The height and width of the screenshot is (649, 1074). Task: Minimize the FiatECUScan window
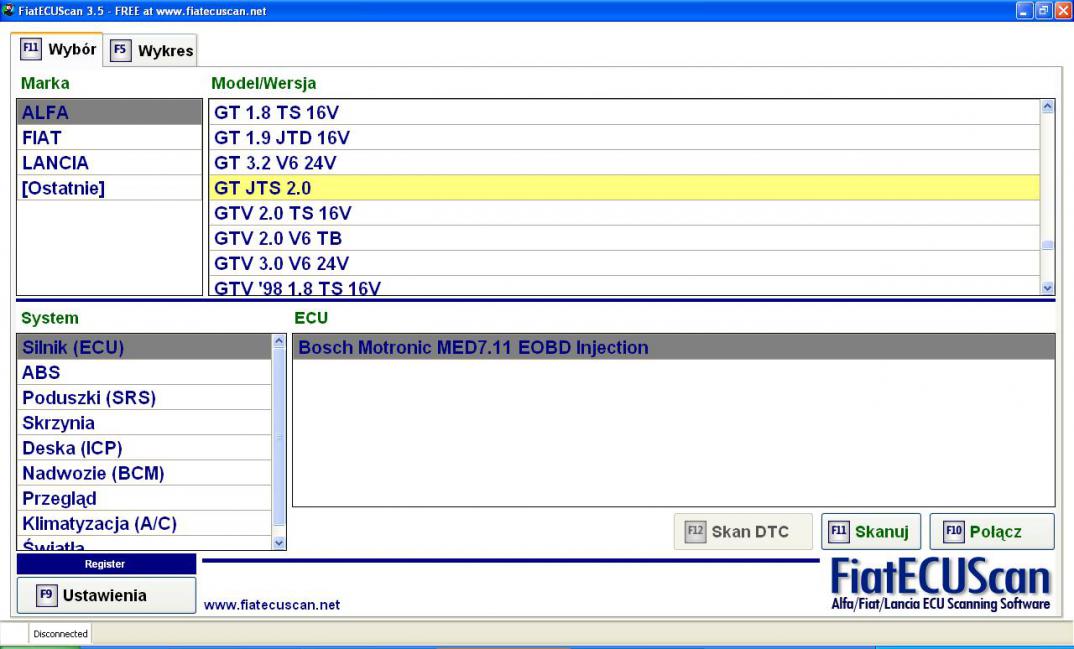coord(1025,10)
